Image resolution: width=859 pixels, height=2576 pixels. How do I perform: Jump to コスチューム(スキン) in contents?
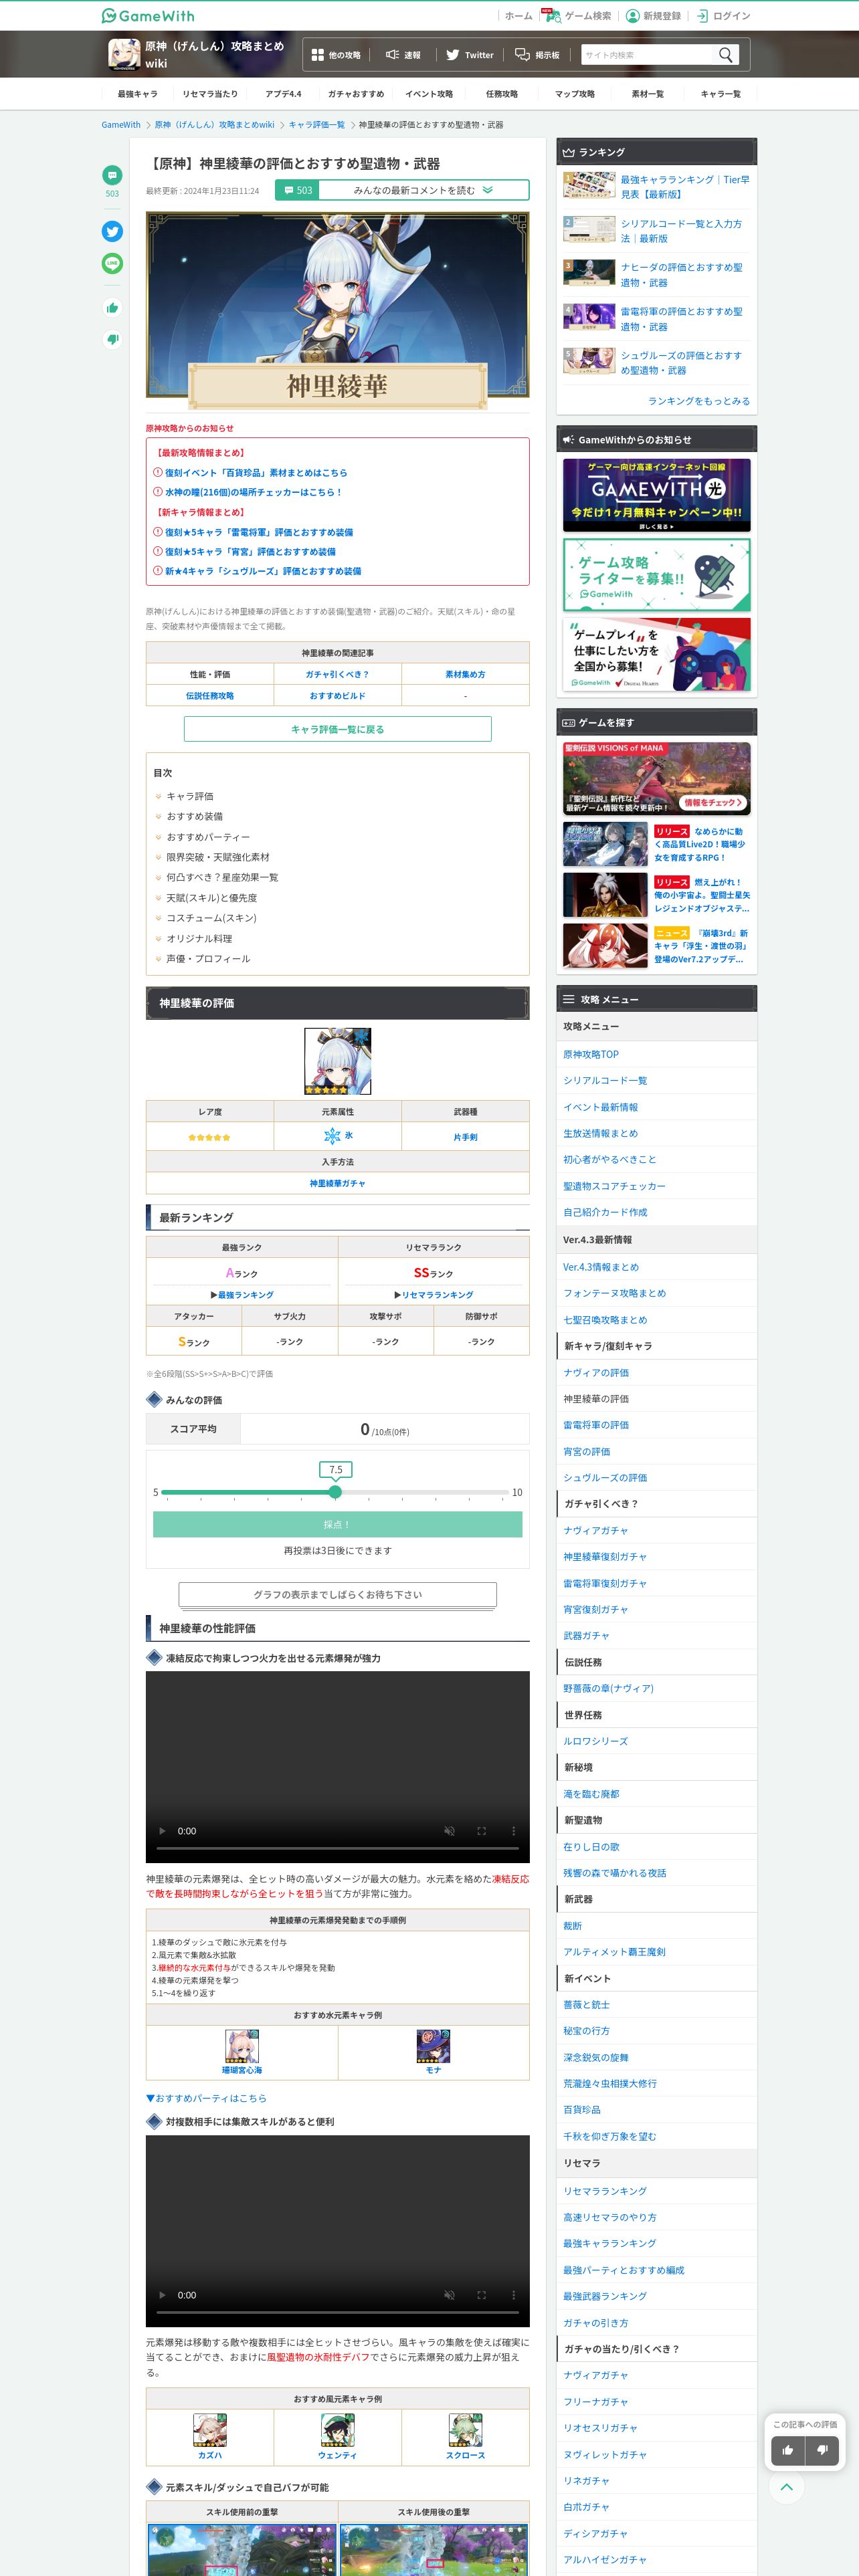[211, 918]
